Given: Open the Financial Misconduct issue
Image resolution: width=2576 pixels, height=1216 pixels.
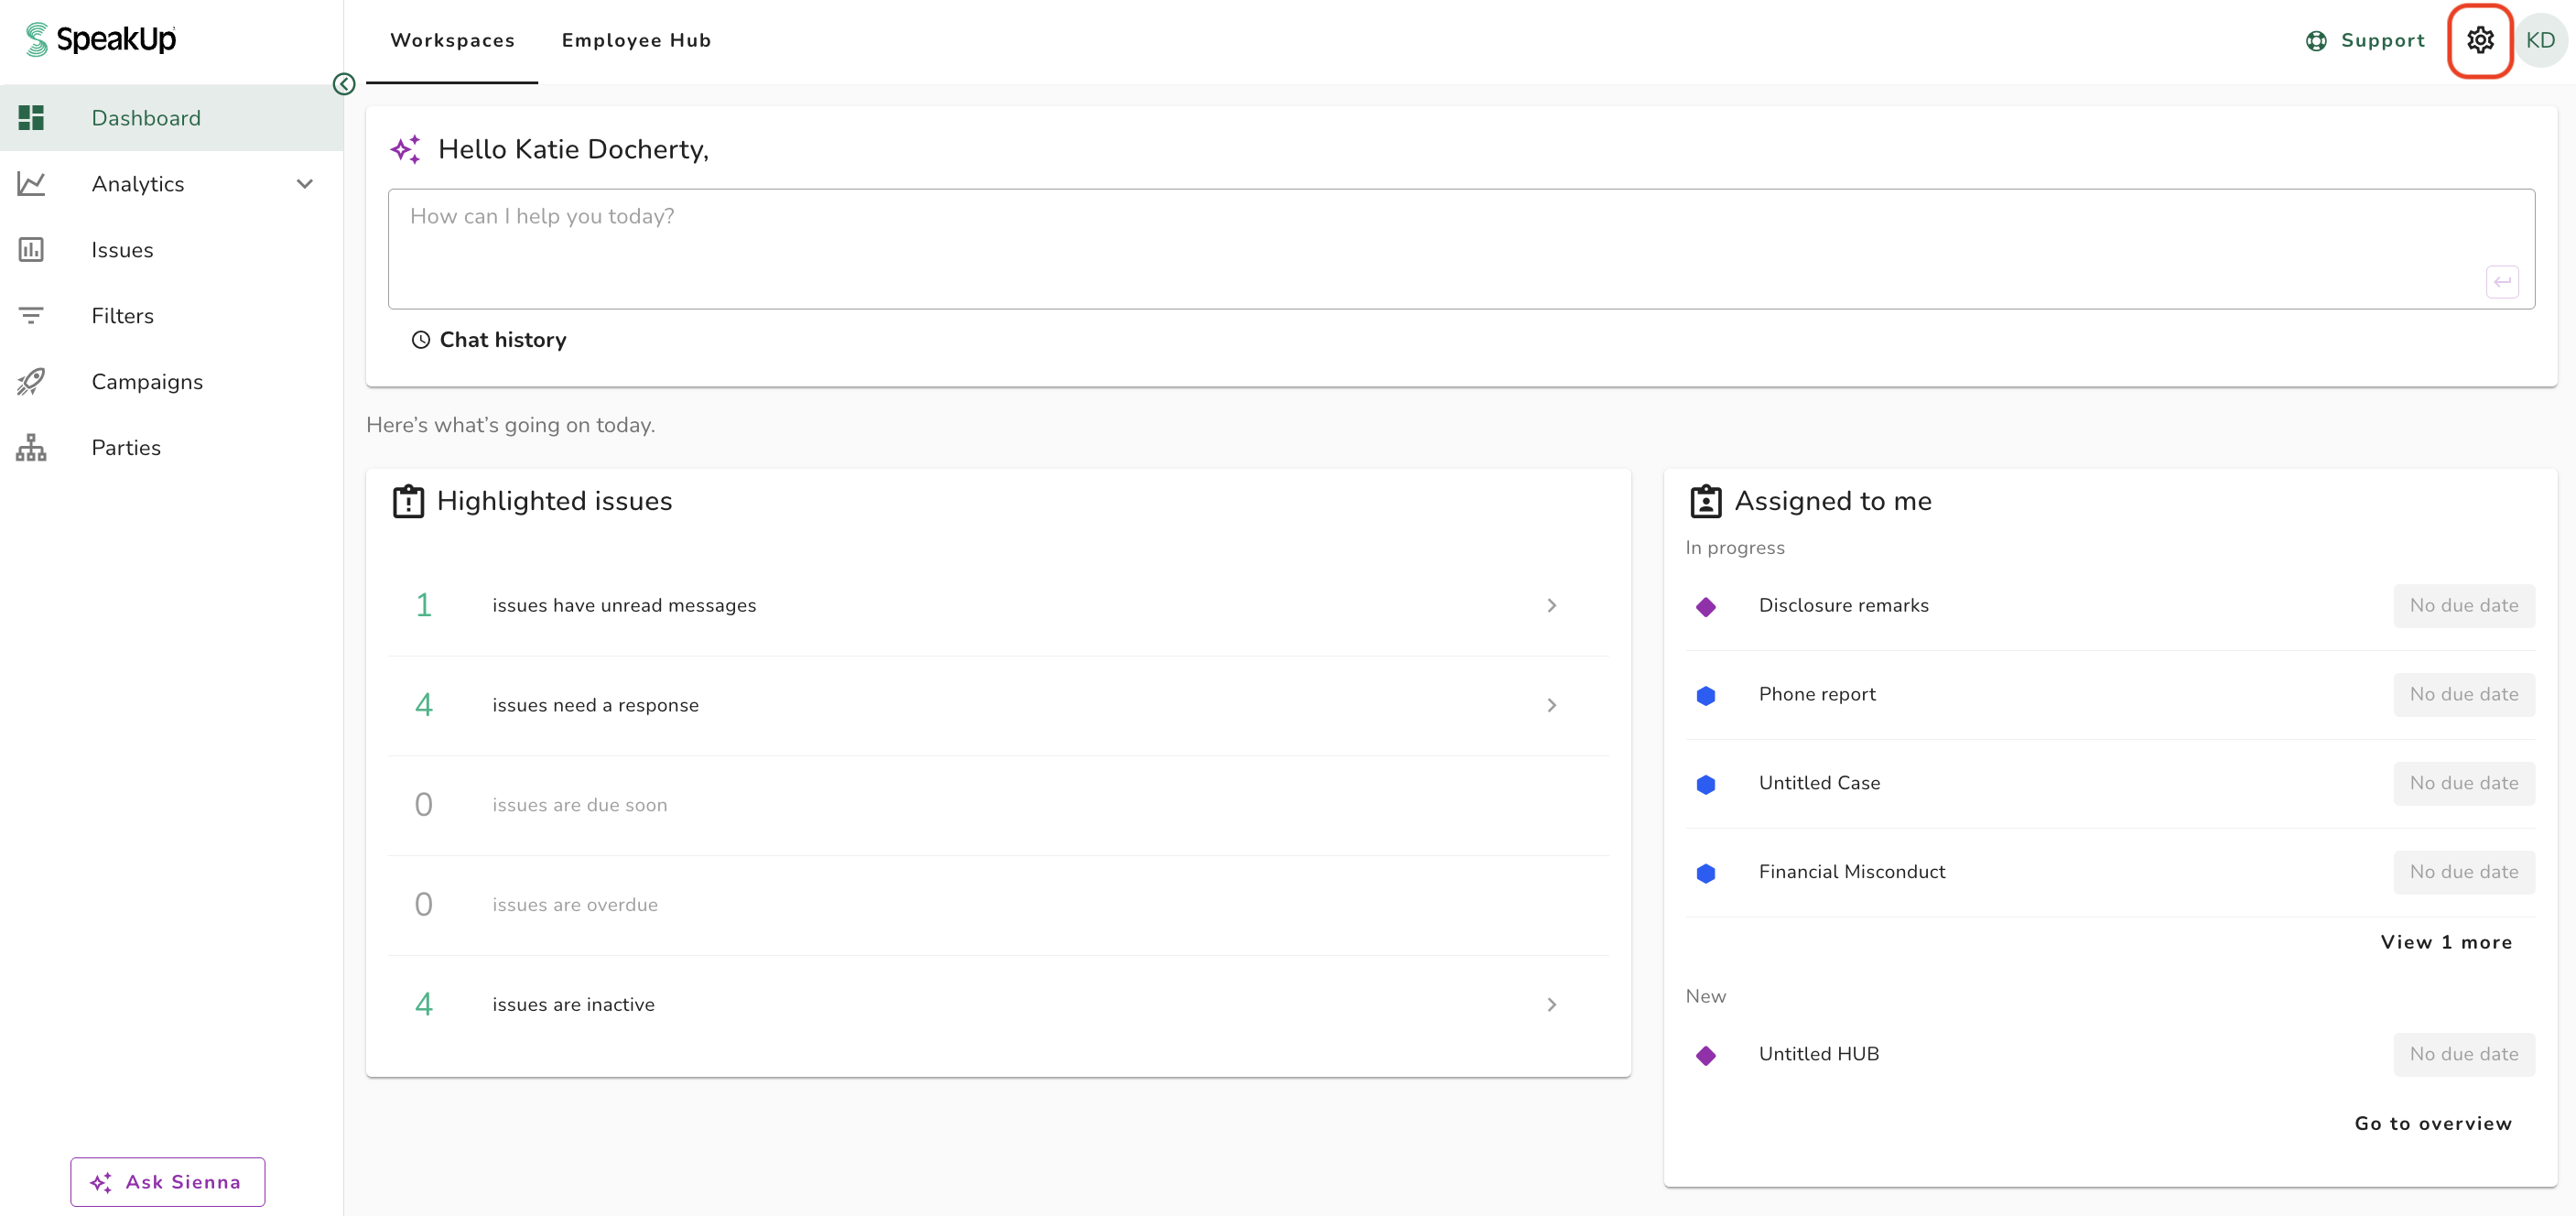Looking at the screenshot, I should coord(1852,872).
